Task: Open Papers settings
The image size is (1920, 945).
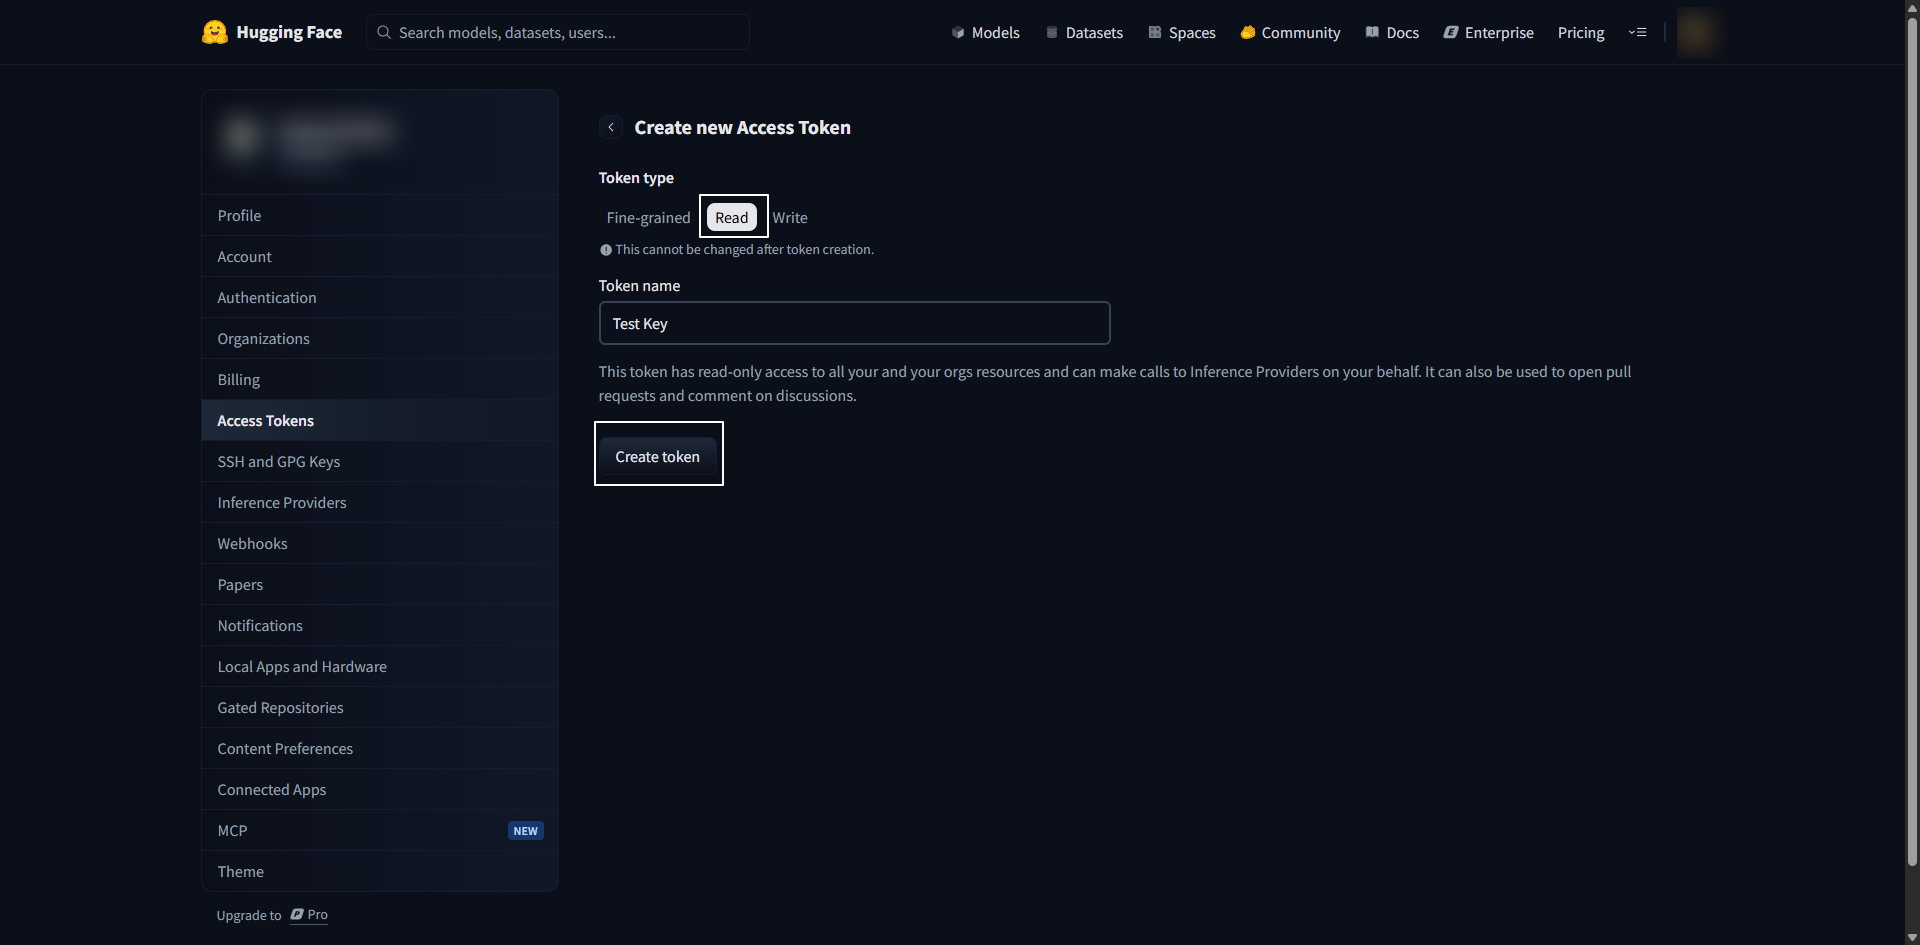Action: point(380,584)
